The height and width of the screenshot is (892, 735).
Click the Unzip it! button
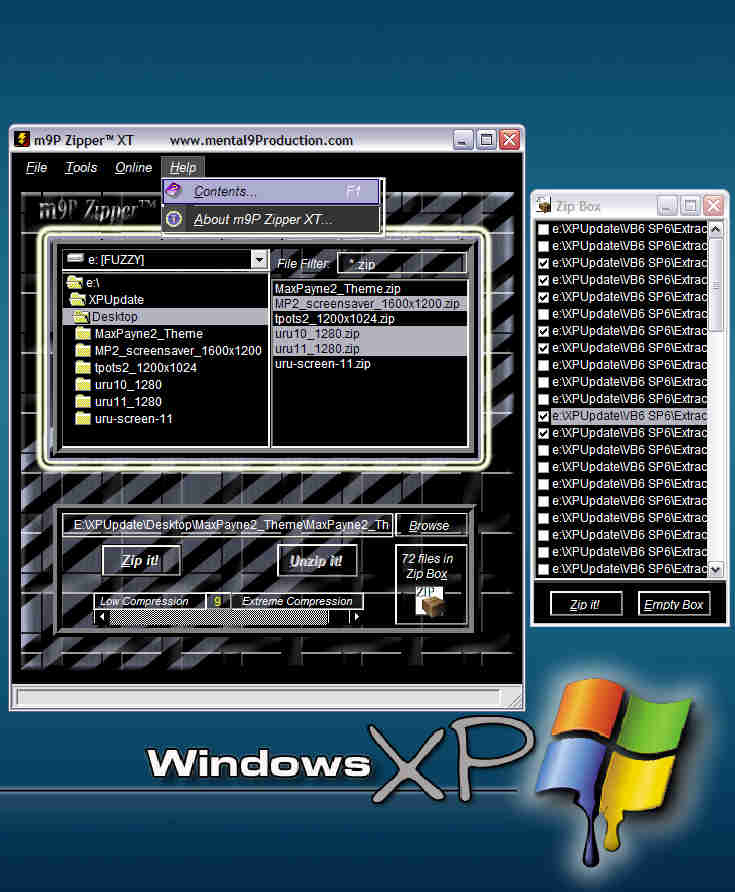316,561
